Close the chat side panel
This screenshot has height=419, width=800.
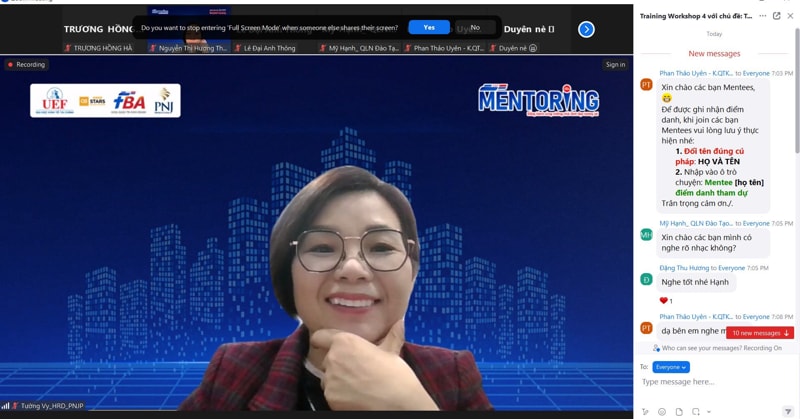click(x=790, y=16)
